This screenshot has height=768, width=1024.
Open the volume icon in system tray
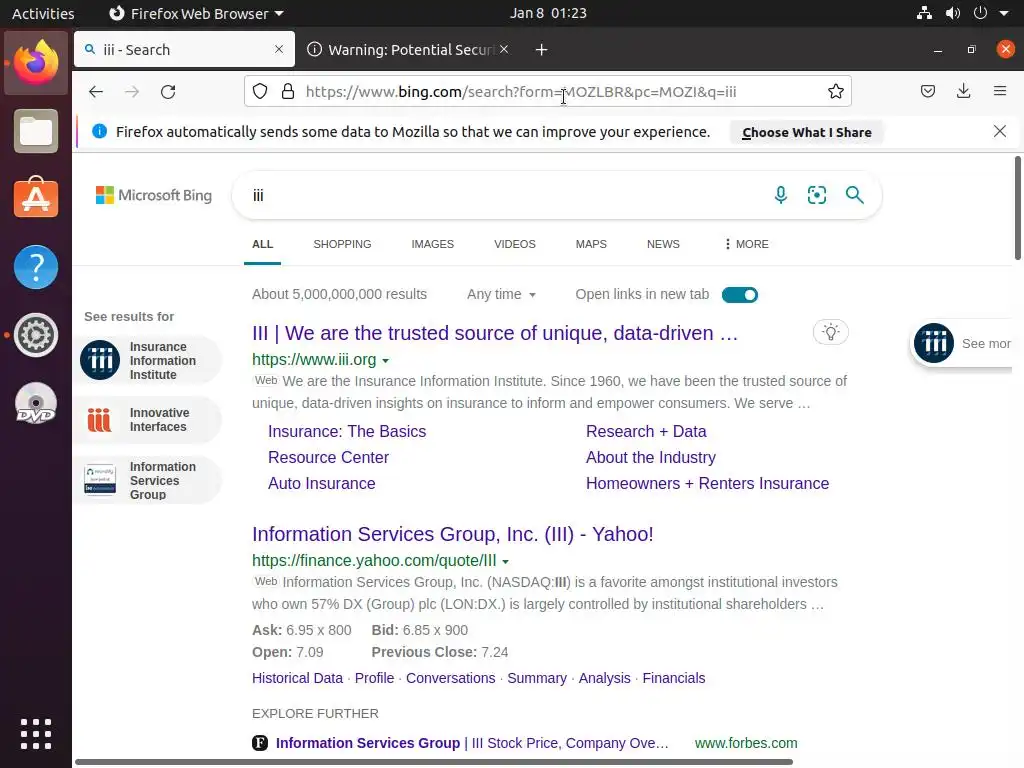(952, 13)
